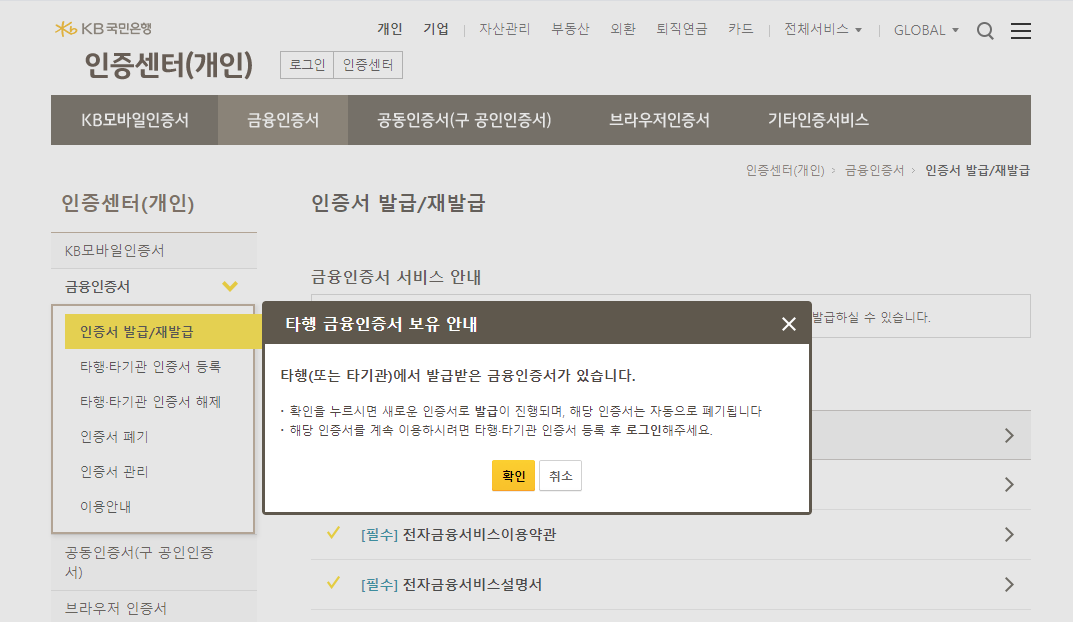This screenshot has height=622, width=1073.
Task: Click 금융인증서 서비스 안내 heading
Action: point(396,277)
